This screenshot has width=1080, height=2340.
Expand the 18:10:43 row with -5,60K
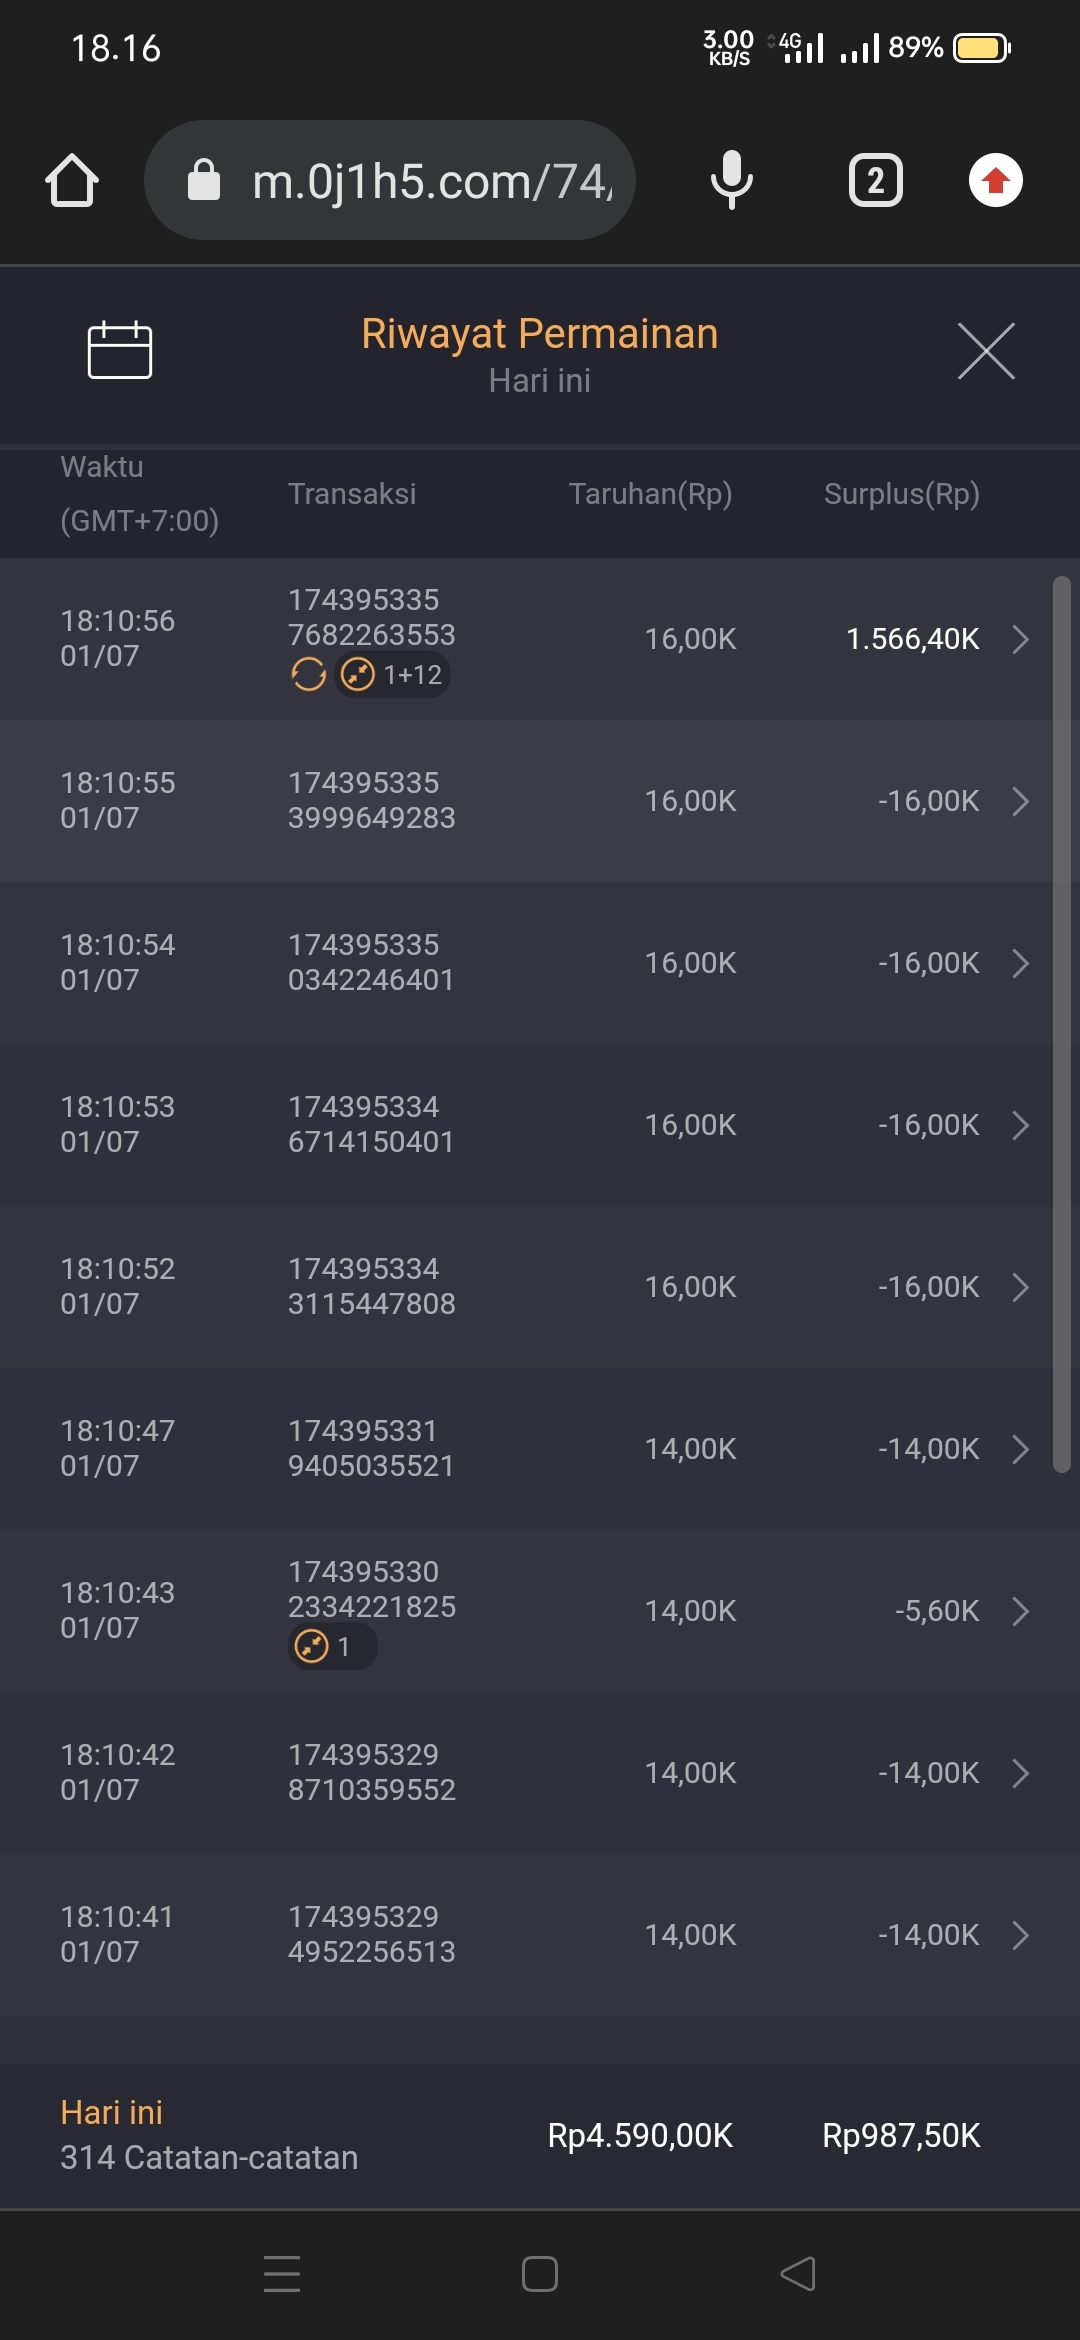click(x=1020, y=1611)
